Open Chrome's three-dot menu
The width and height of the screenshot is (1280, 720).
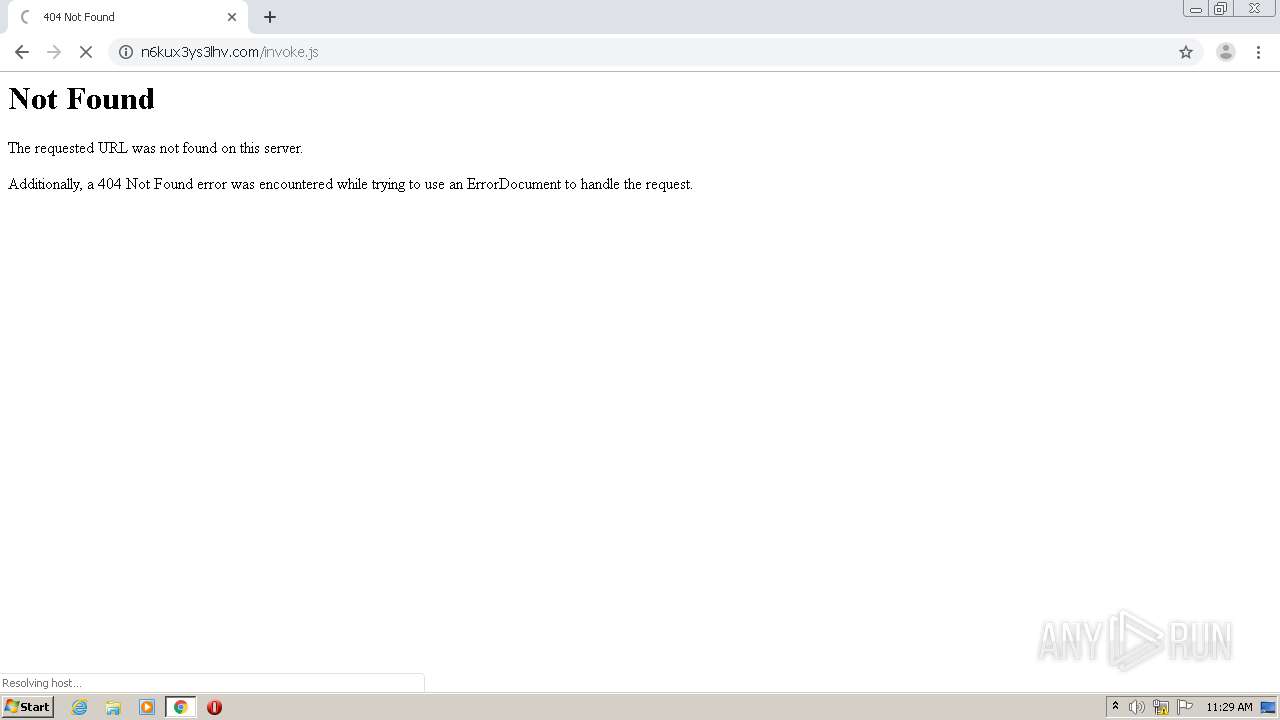click(1259, 52)
